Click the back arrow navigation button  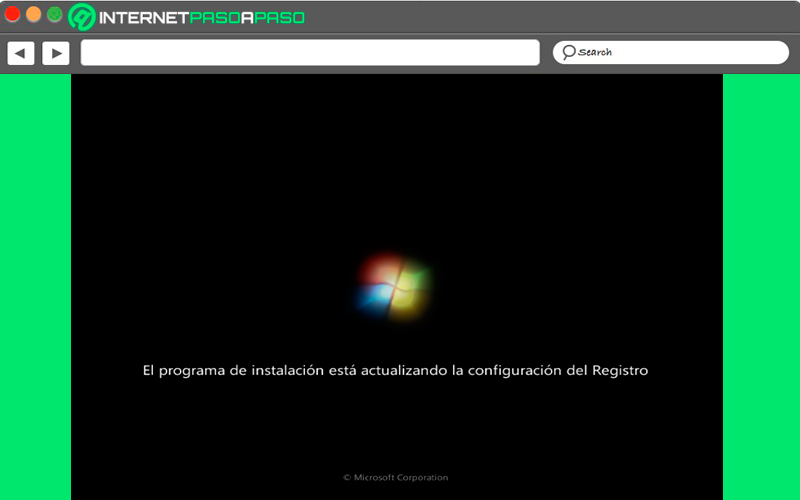tap(21, 53)
